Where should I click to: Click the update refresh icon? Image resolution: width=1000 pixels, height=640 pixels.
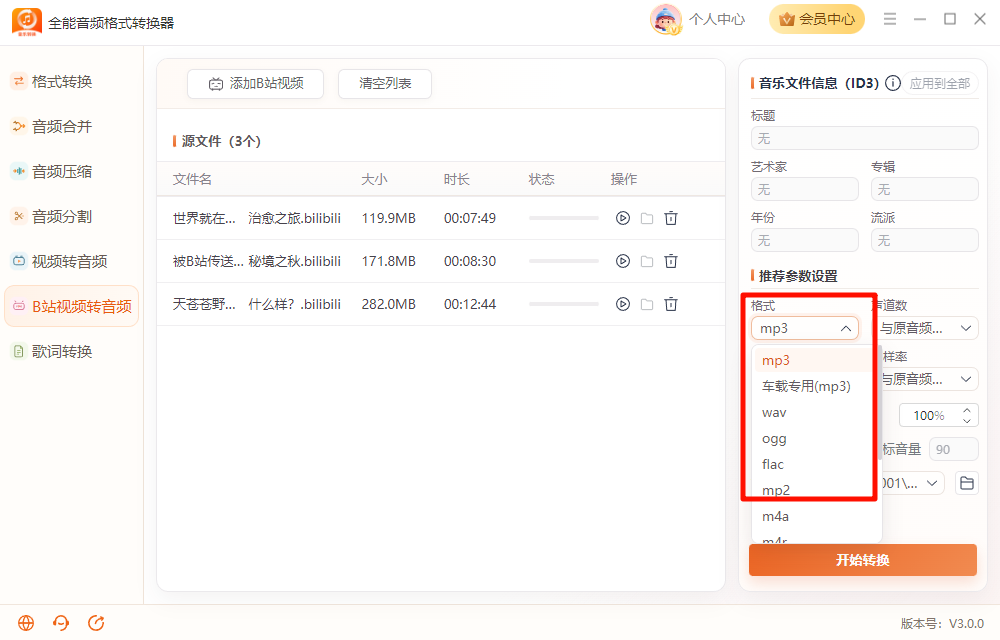click(x=96, y=623)
